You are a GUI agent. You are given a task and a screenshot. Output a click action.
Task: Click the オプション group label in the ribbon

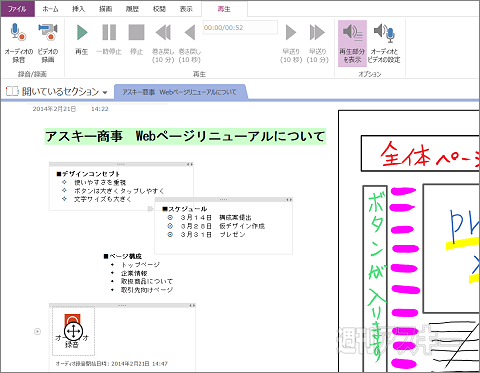[370, 74]
